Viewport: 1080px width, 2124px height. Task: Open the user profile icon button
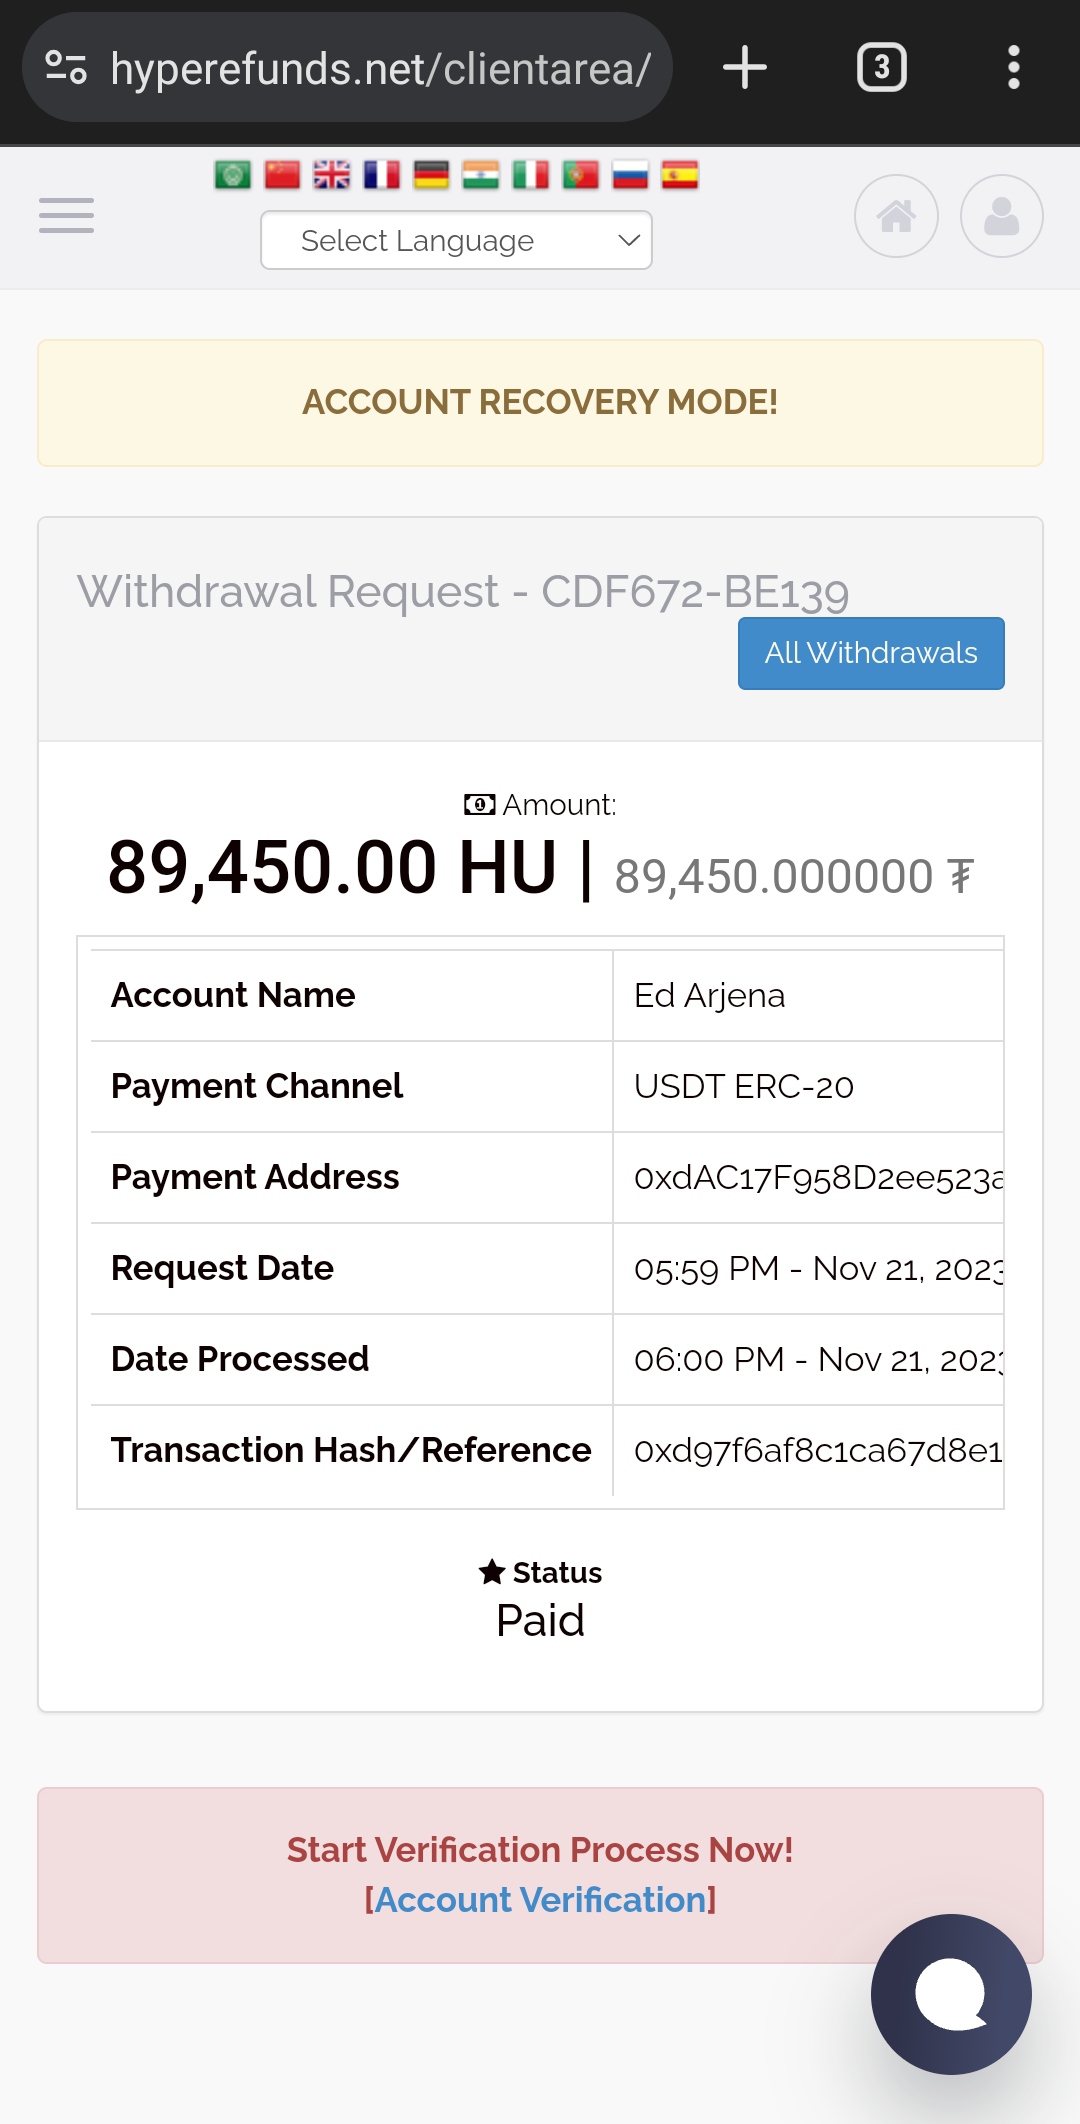[1001, 216]
